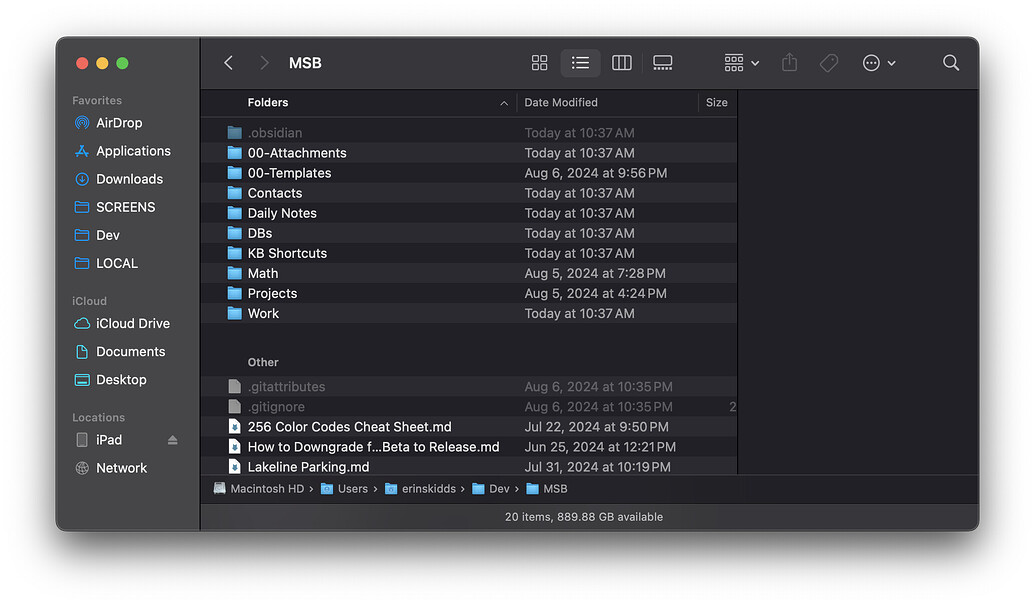Toggle the list view mode

580,63
